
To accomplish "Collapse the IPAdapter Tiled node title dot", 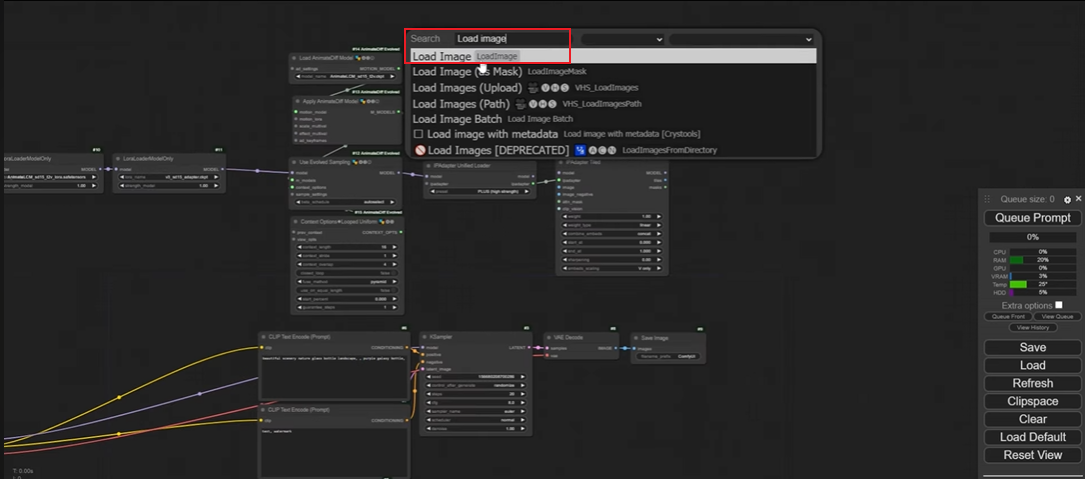I will (561, 163).
